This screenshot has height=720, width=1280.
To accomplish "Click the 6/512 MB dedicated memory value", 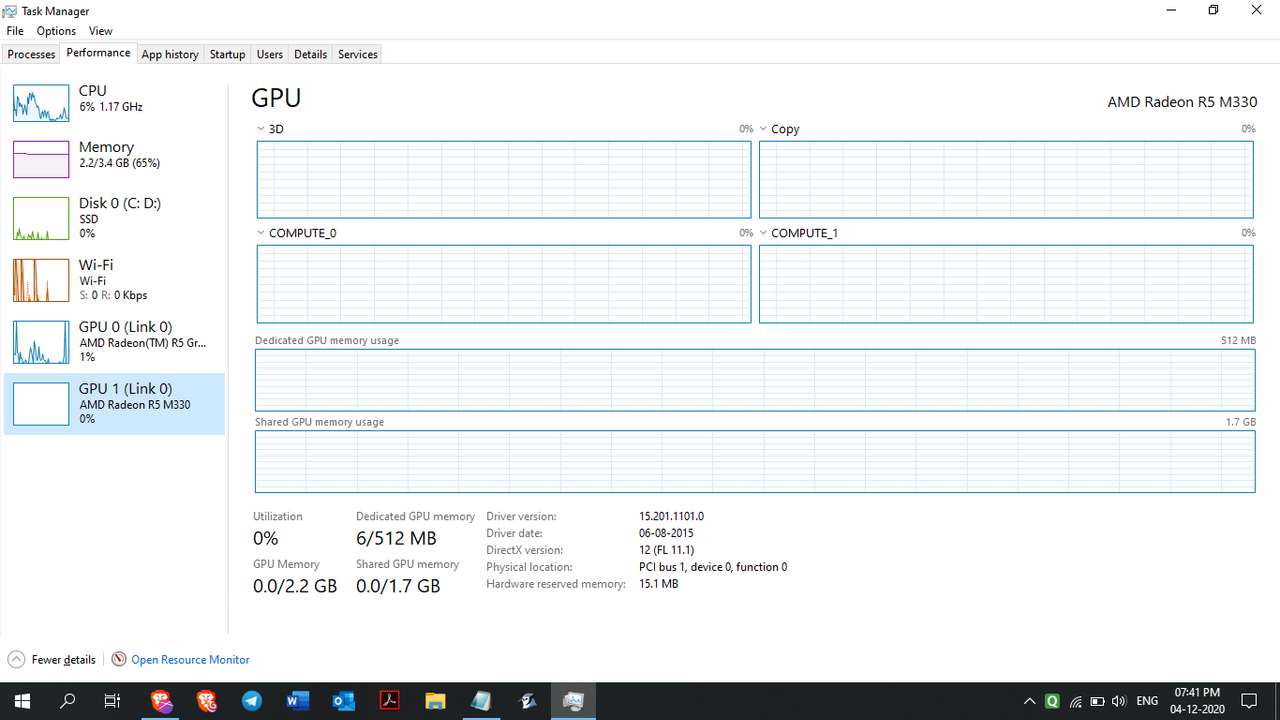I will coord(396,539).
